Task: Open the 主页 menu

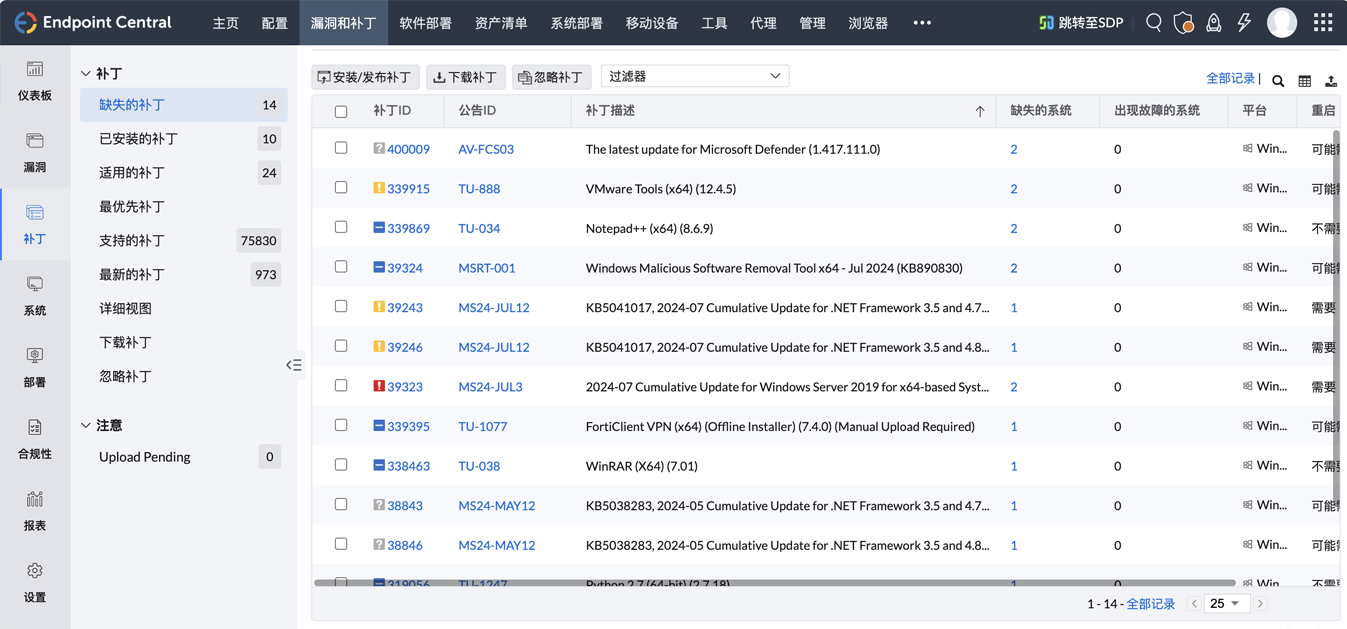Action: (x=226, y=23)
